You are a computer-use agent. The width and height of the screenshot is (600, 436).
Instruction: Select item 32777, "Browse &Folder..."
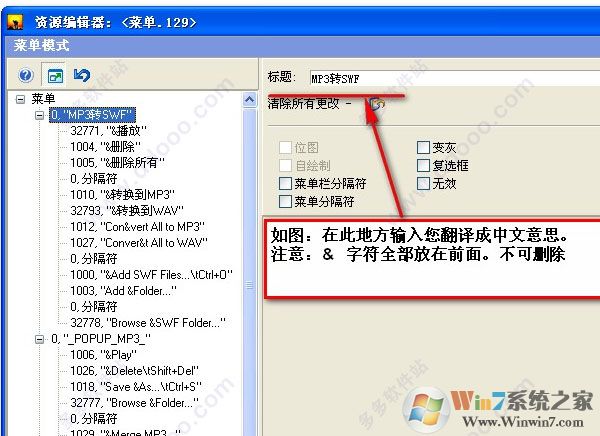click(134, 403)
